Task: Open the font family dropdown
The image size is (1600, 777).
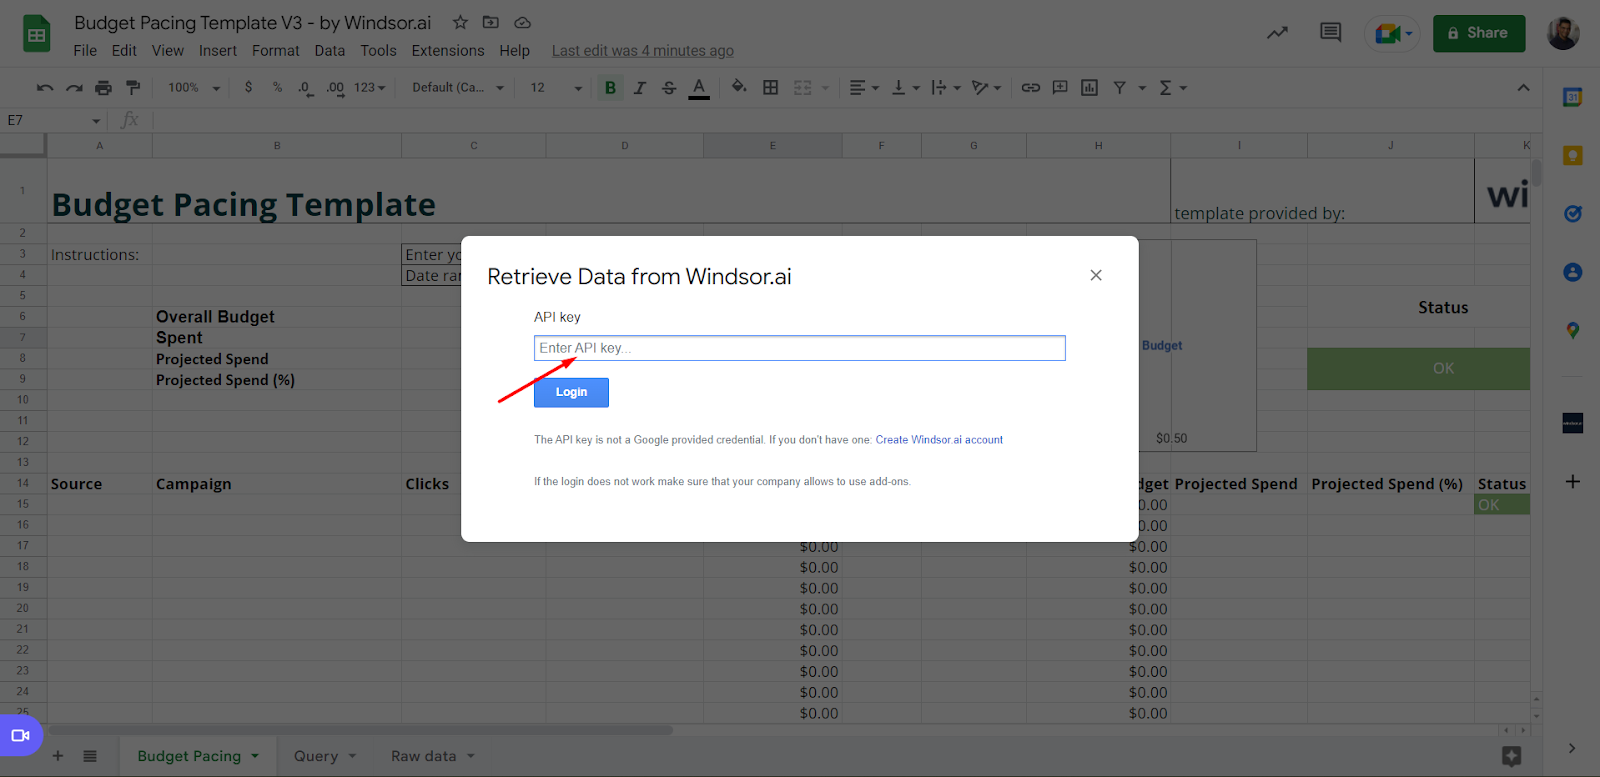Action: pos(458,88)
